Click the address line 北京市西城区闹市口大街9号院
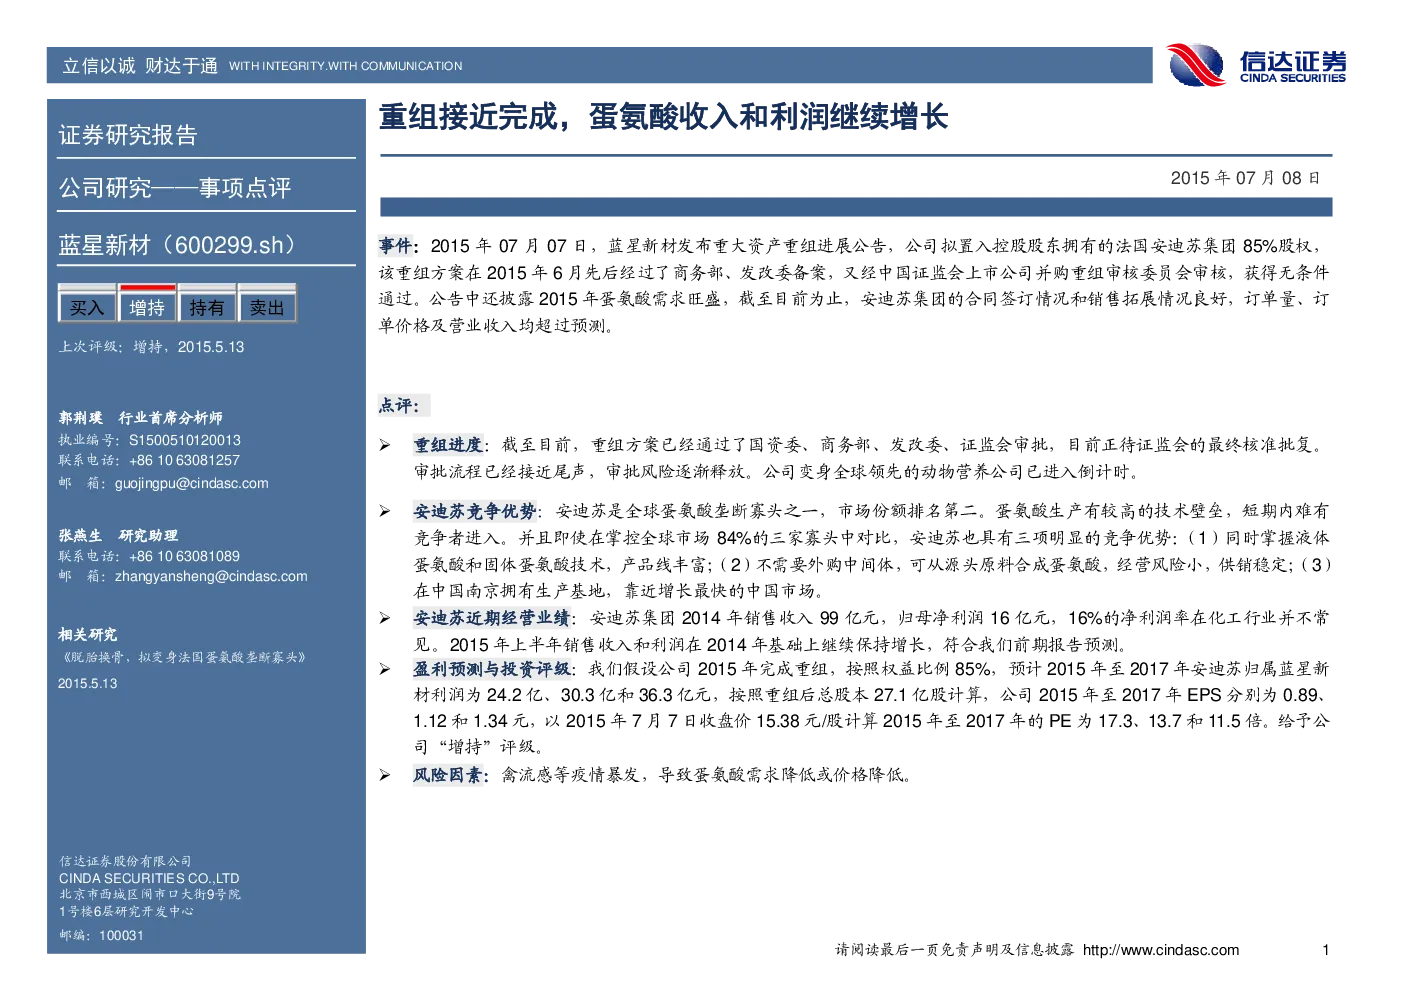Viewport: 1403px width, 992px height. (150, 894)
